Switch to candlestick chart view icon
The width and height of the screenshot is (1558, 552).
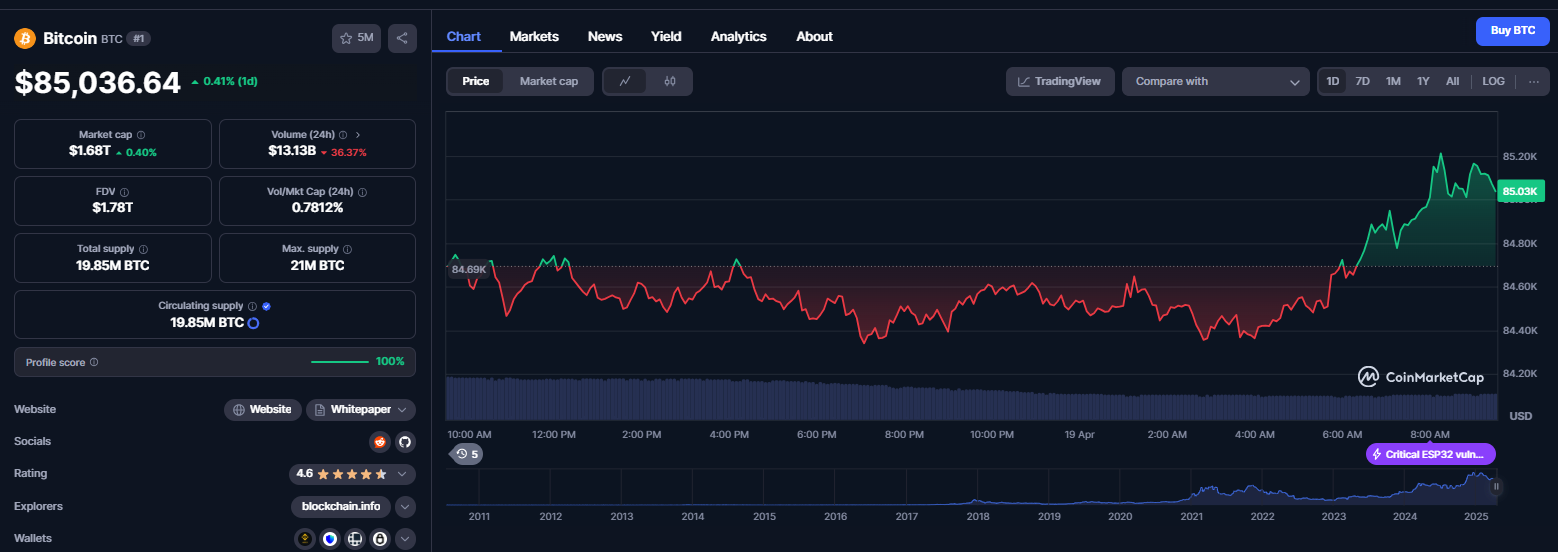tap(670, 81)
